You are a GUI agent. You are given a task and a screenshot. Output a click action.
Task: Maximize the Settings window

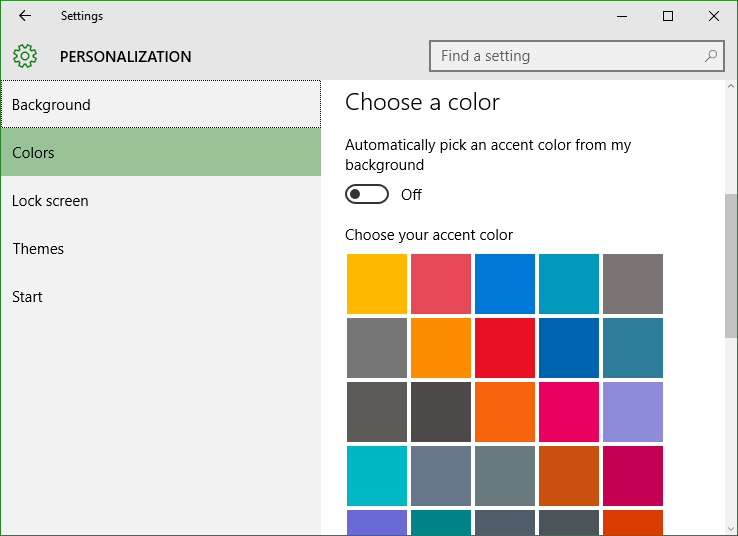[x=667, y=16]
